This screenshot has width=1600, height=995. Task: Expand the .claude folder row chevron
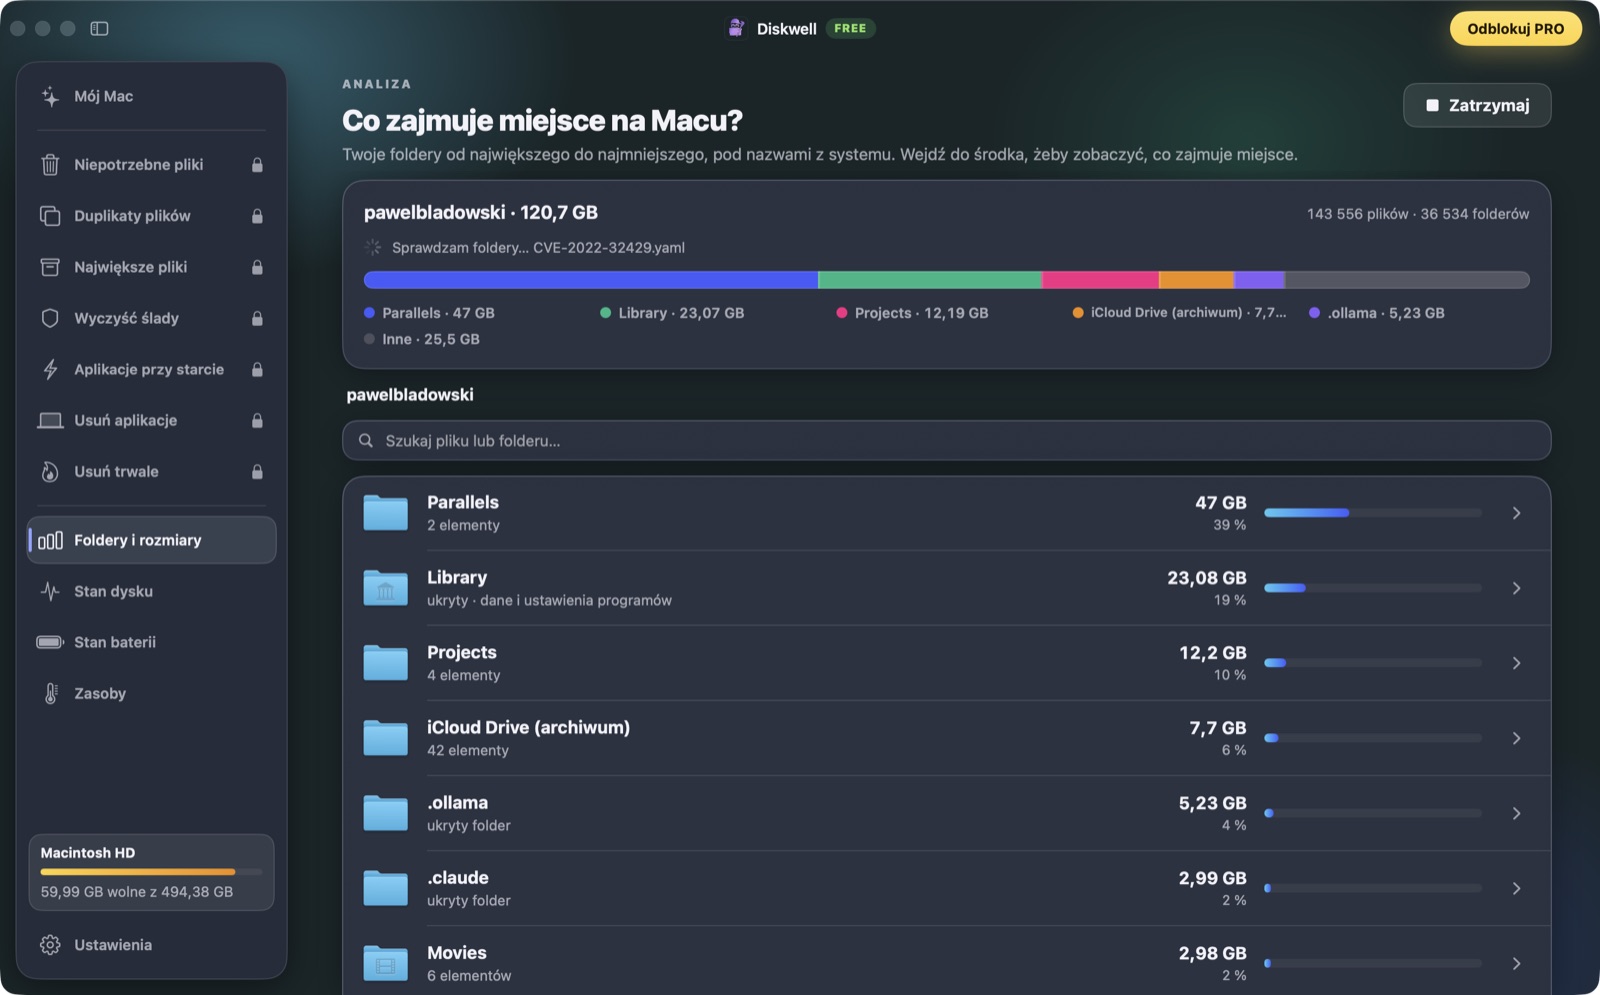tap(1516, 888)
